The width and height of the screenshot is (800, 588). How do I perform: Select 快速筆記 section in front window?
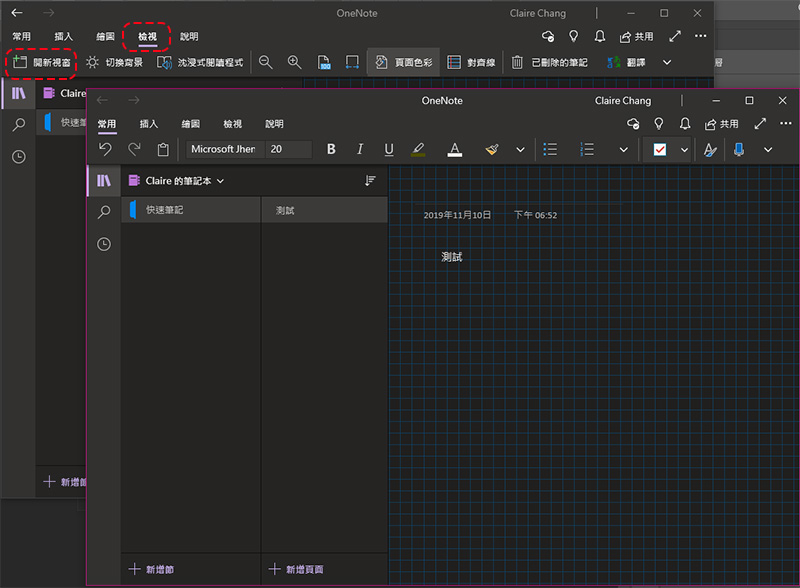click(x=191, y=210)
